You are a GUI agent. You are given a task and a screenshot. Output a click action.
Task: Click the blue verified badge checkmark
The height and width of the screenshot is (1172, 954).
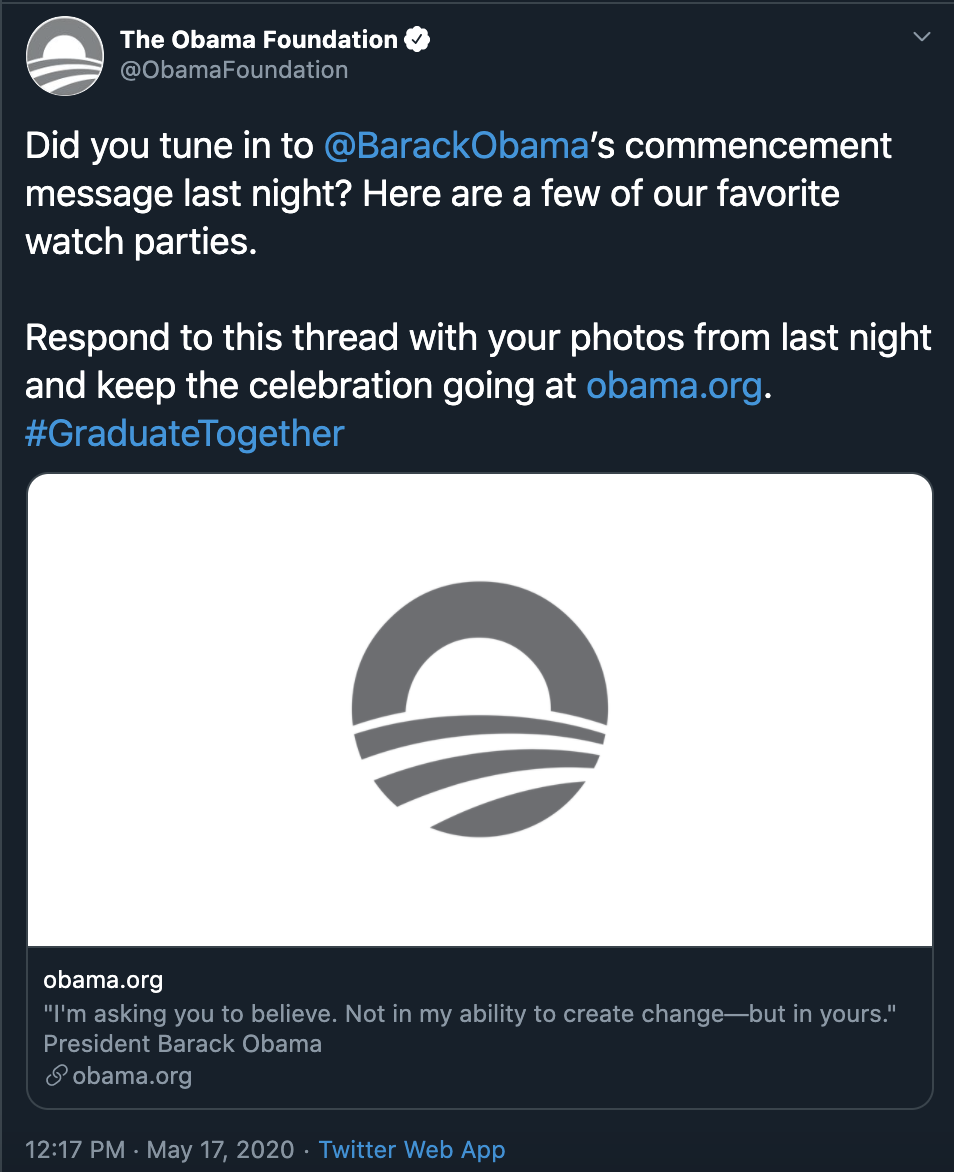click(417, 39)
